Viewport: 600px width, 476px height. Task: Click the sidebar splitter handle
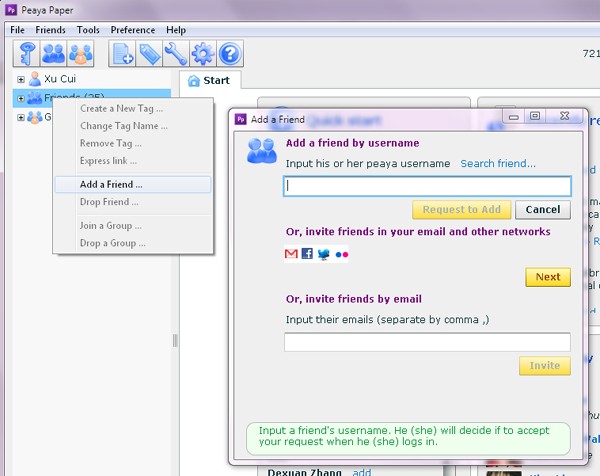[175, 341]
